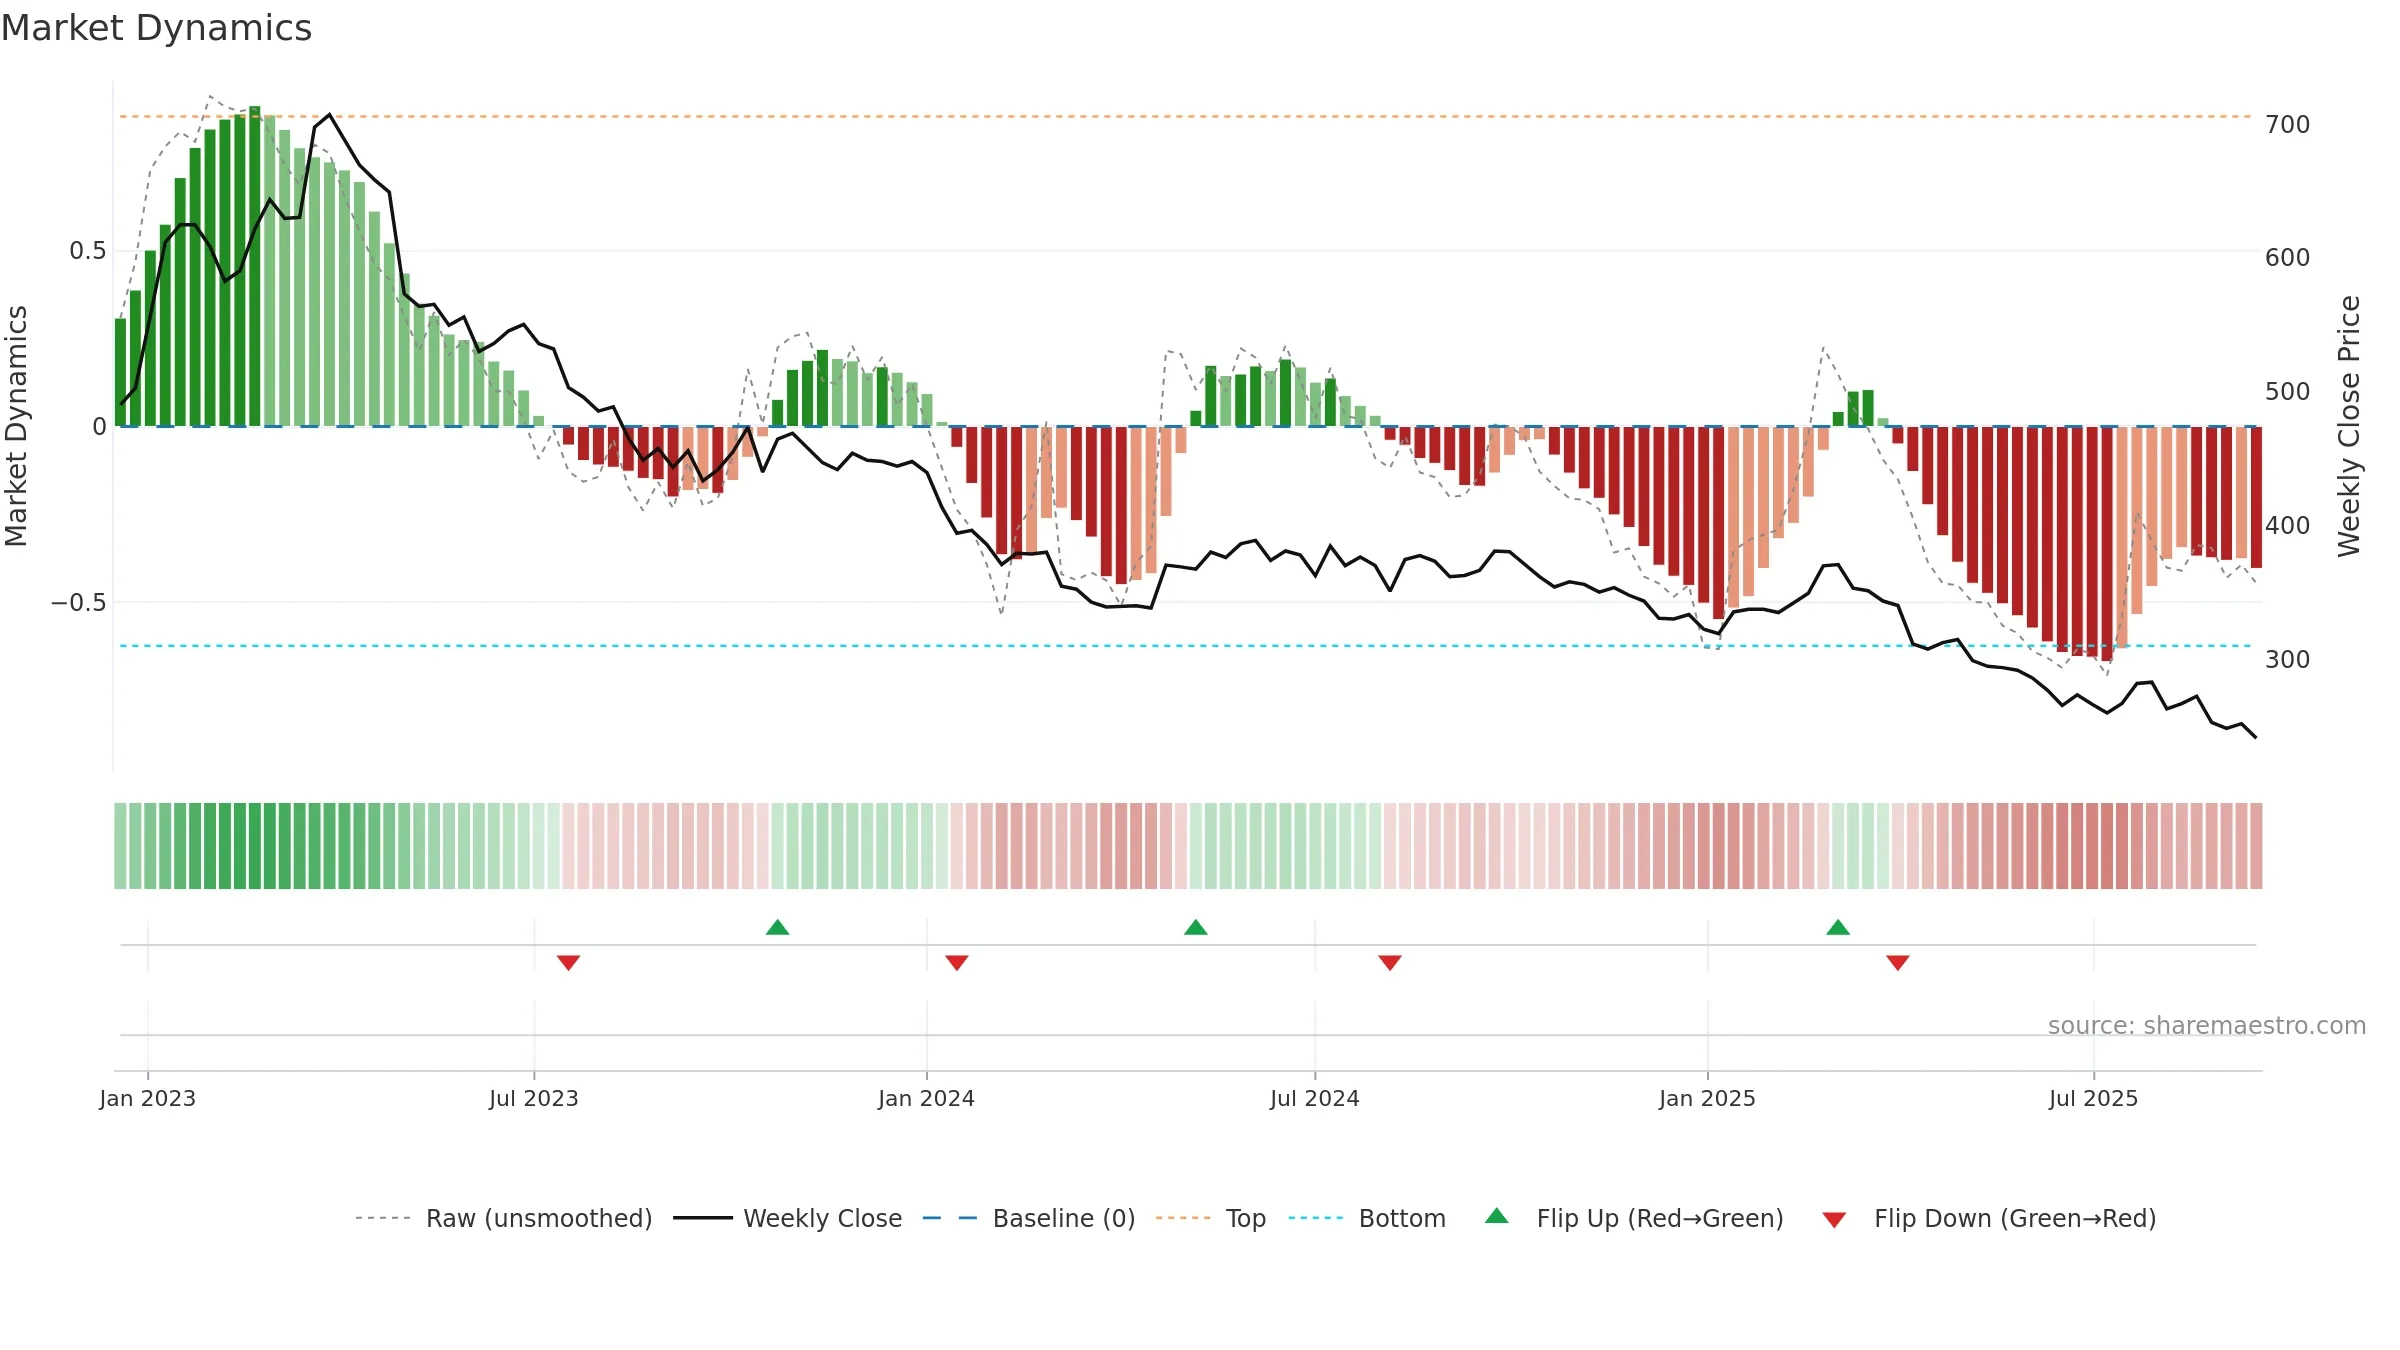Click the 500 price tick label
Image resolution: width=2400 pixels, height=1350 pixels.
coord(2288,392)
